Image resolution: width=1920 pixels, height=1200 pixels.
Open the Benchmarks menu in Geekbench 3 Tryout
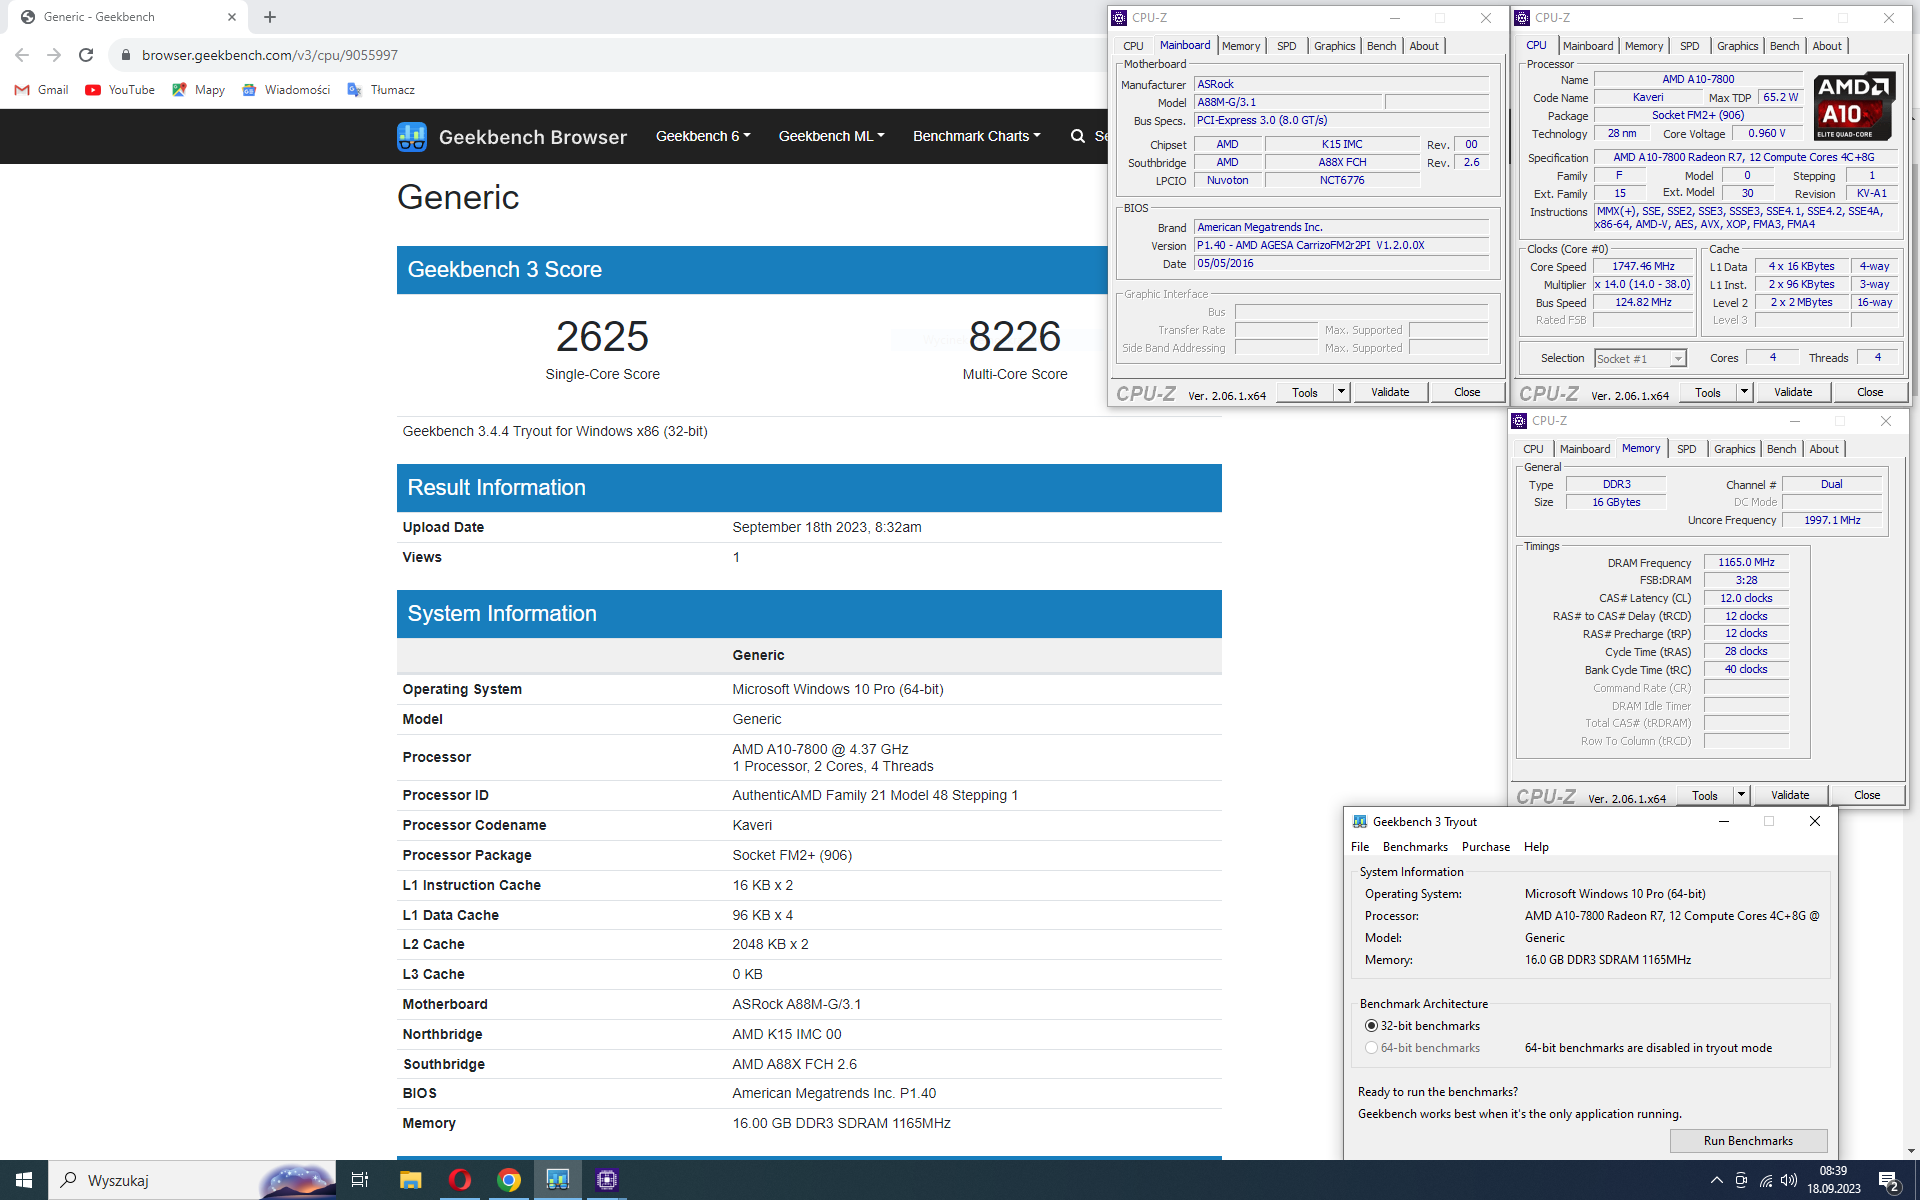[1415, 847]
